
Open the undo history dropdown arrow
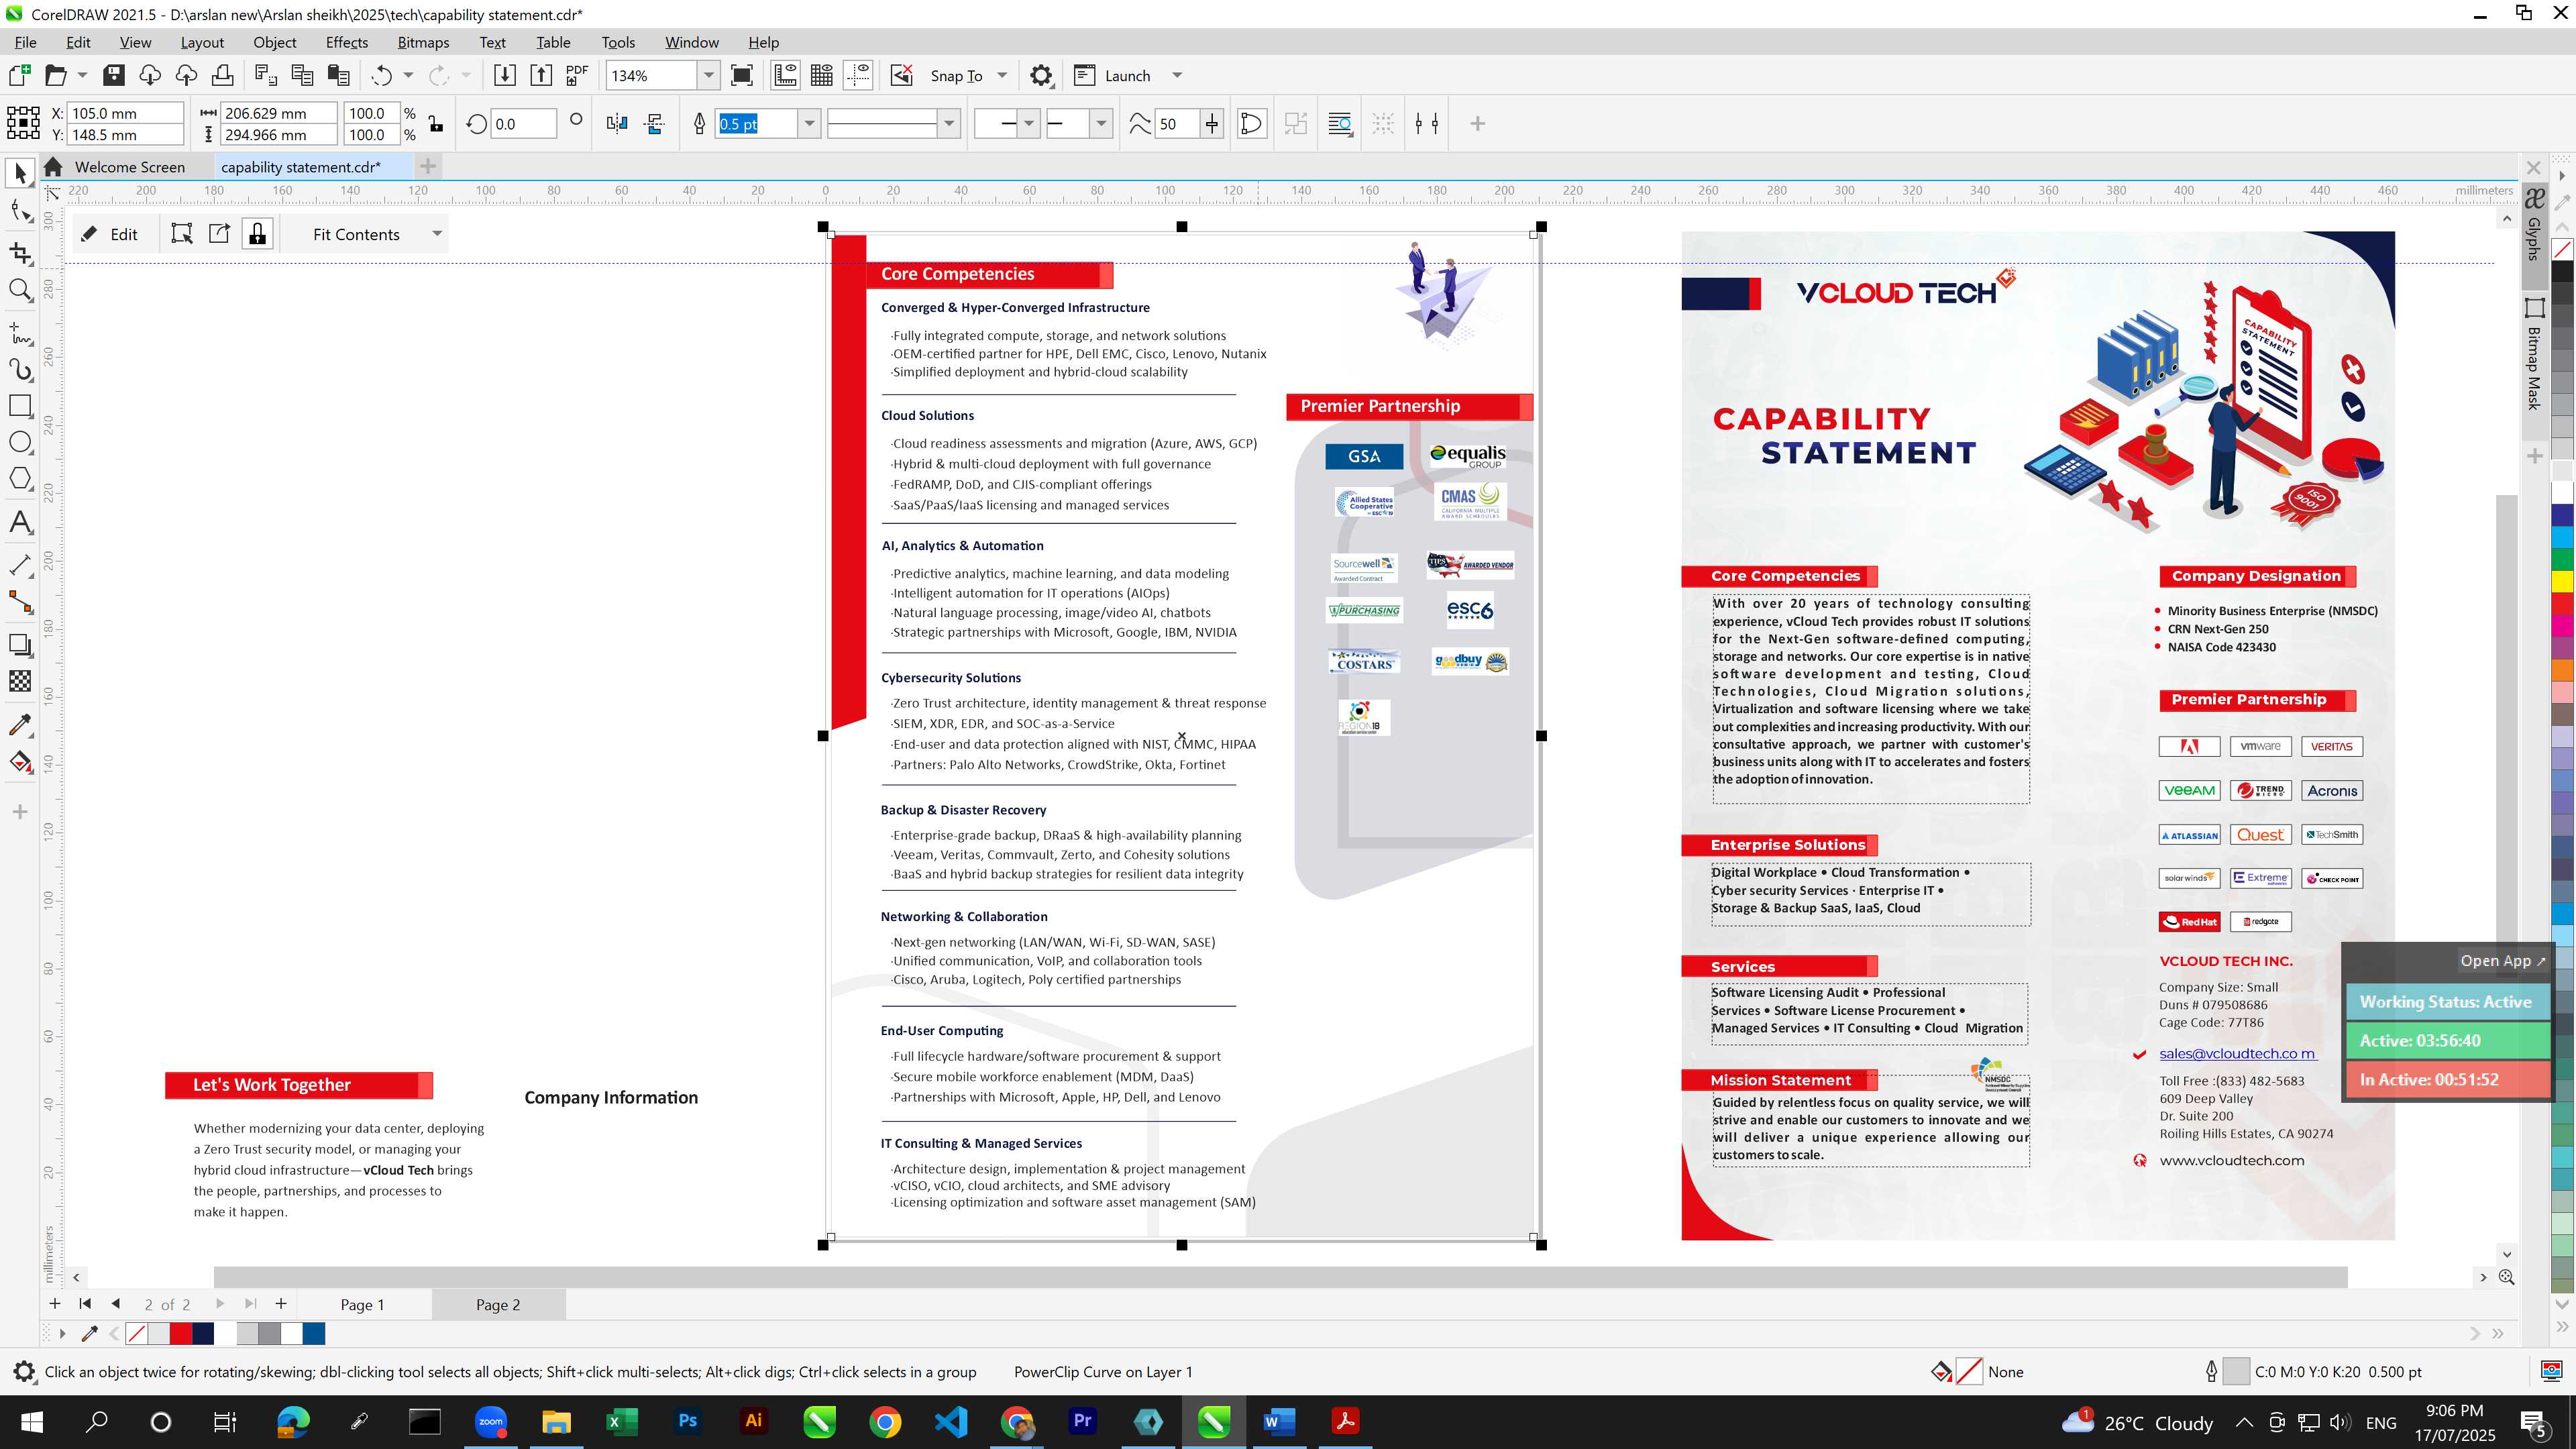[408, 75]
